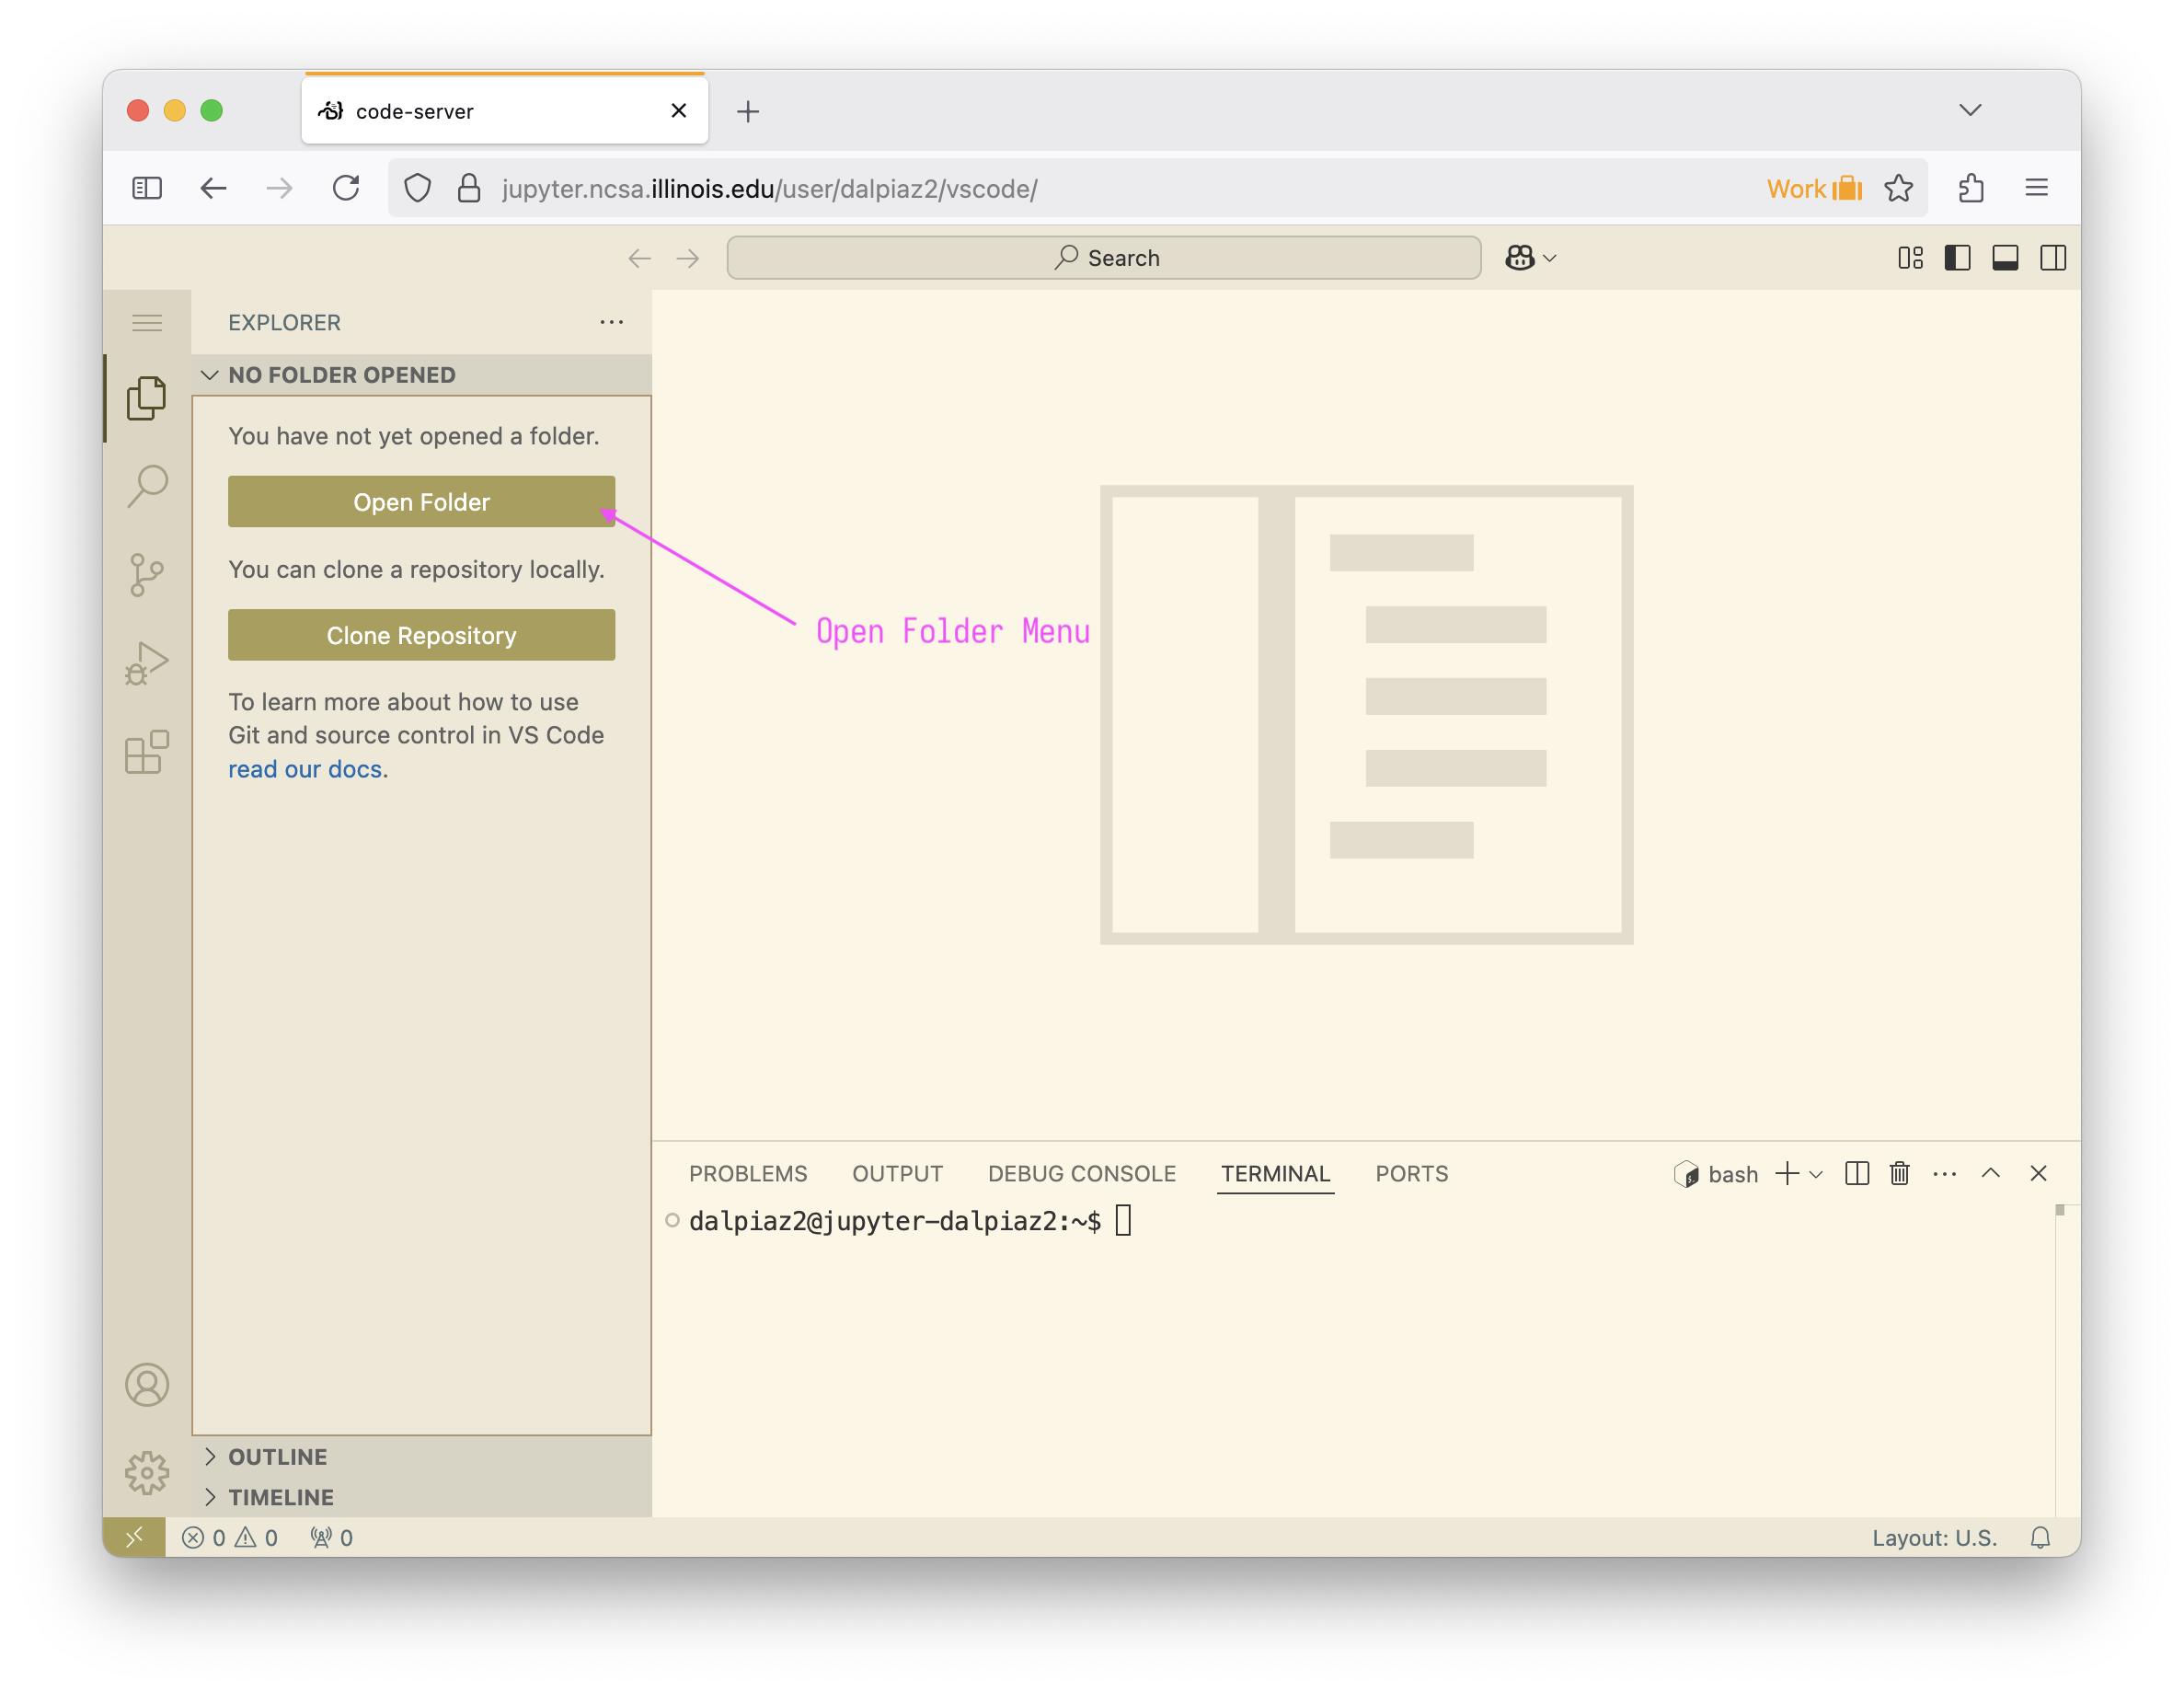The image size is (2184, 1693).
Task: Toggle the primary side bar
Action: (x=1957, y=258)
